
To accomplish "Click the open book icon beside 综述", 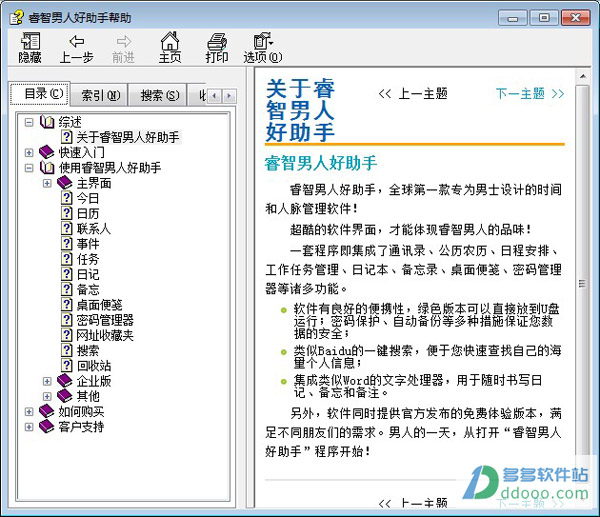I will click(x=47, y=122).
